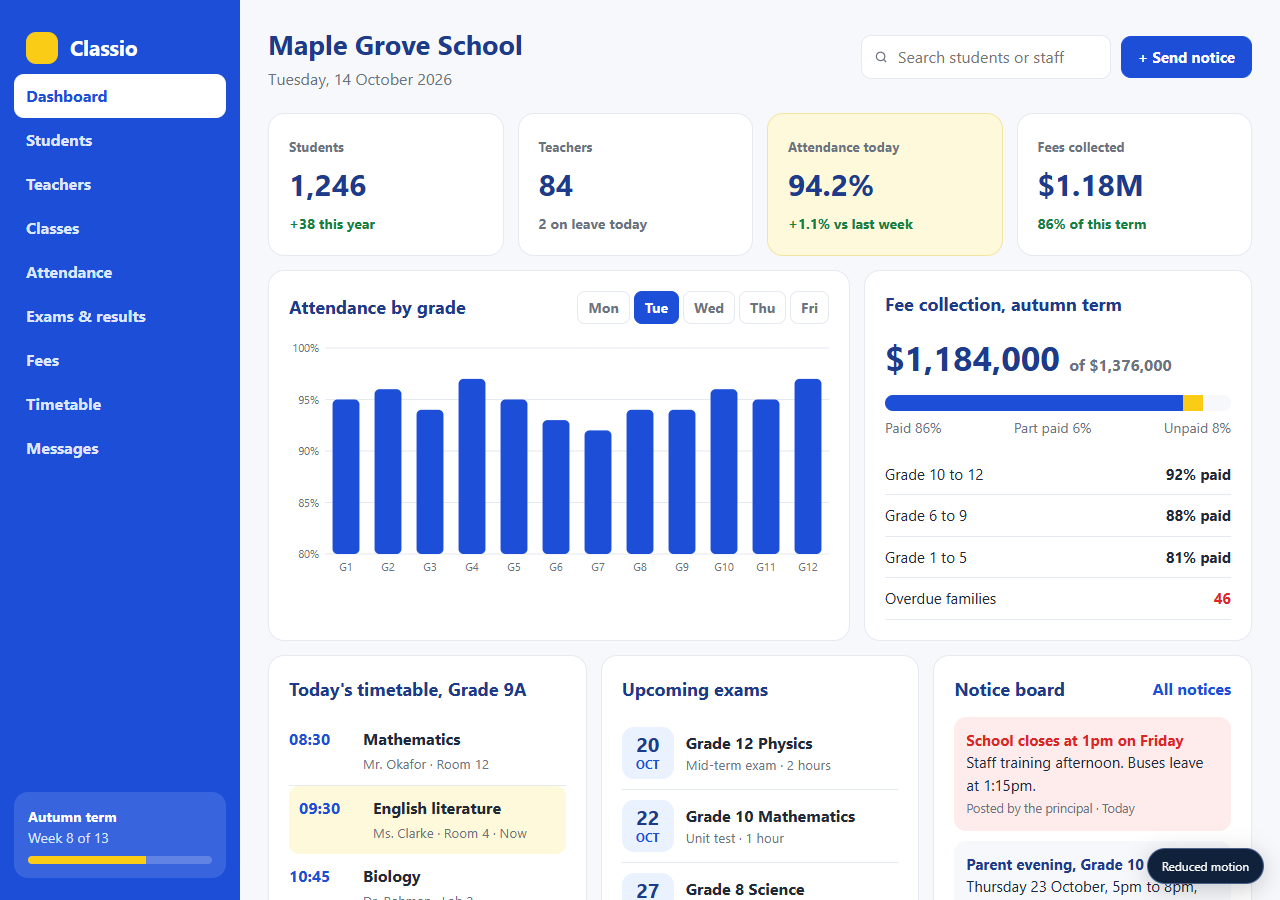This screenshot has height=900, width=1280.
Task: Switch attendance chart to Thu
Action: pos(763,308)
